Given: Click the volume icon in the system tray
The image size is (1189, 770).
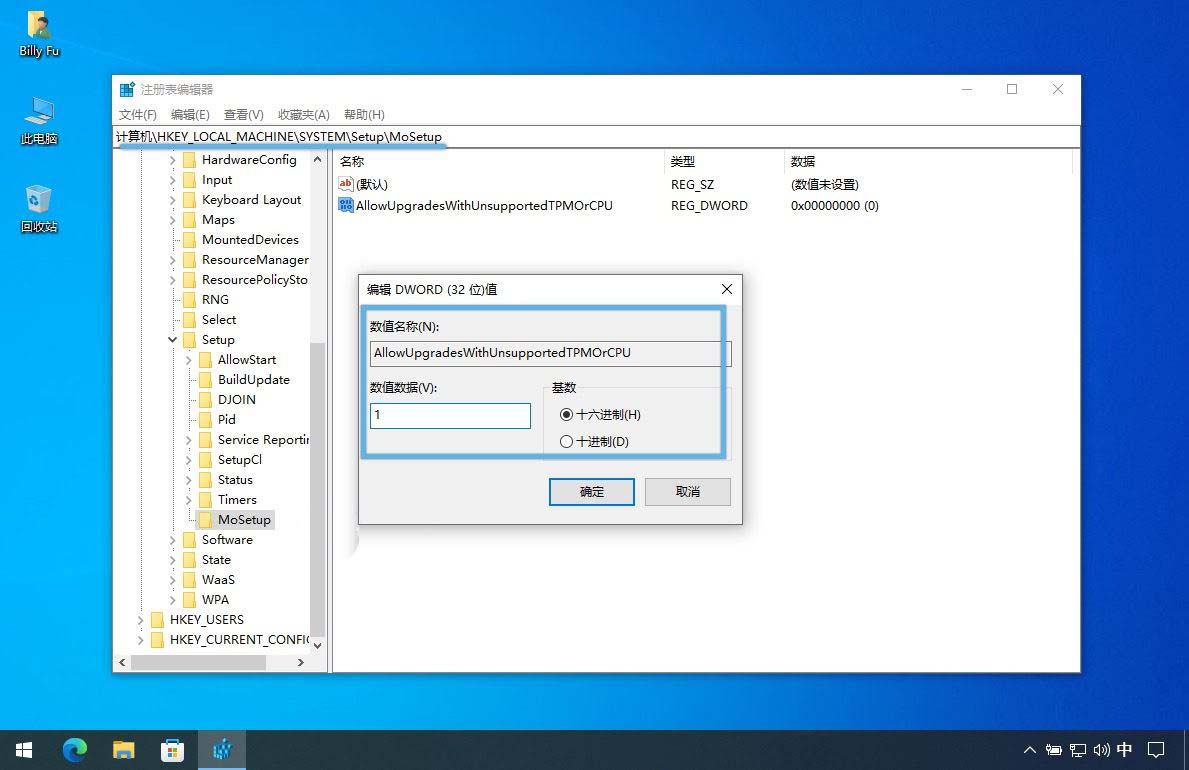Looking at the screenshot, I should point(1102,749).
